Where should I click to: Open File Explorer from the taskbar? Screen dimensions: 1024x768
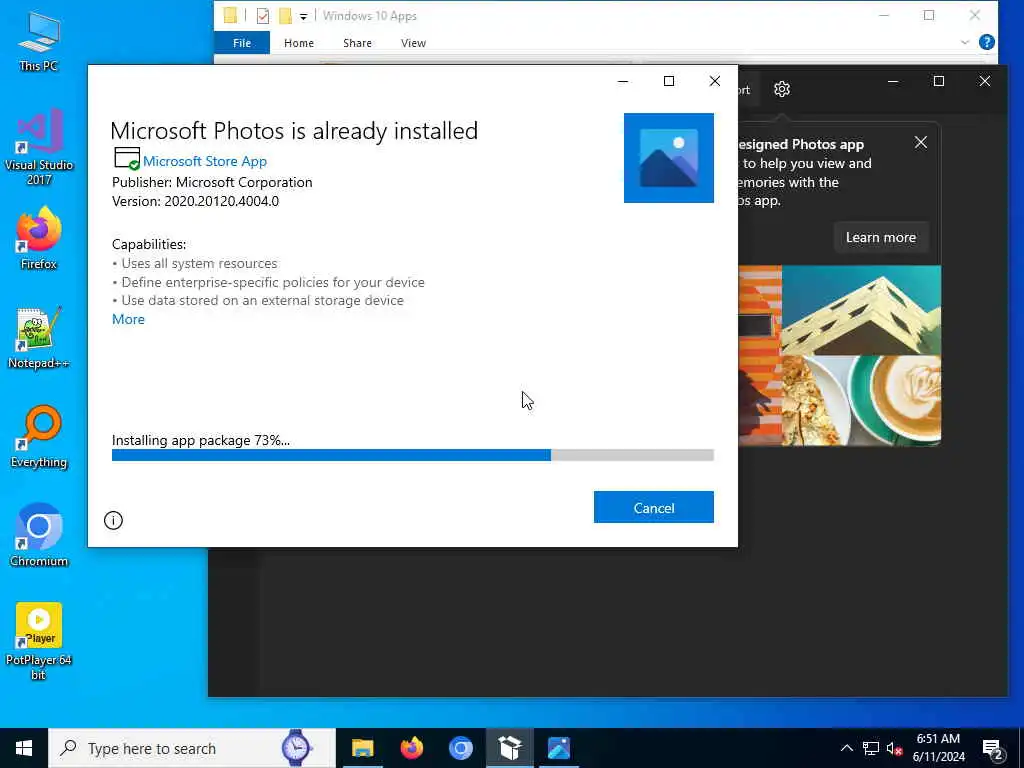click(x=362, y=748)
